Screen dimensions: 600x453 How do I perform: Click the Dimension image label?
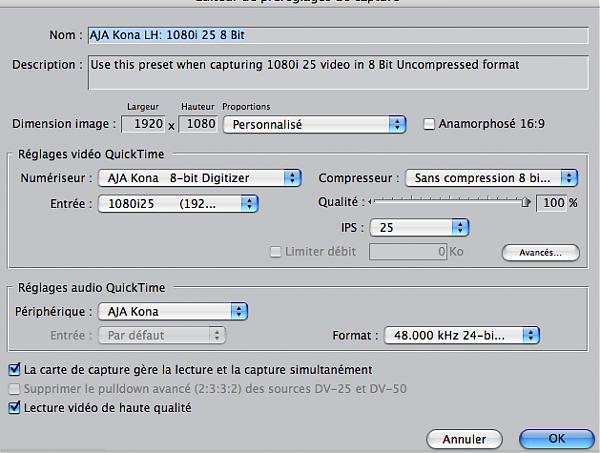pos(64,124)
